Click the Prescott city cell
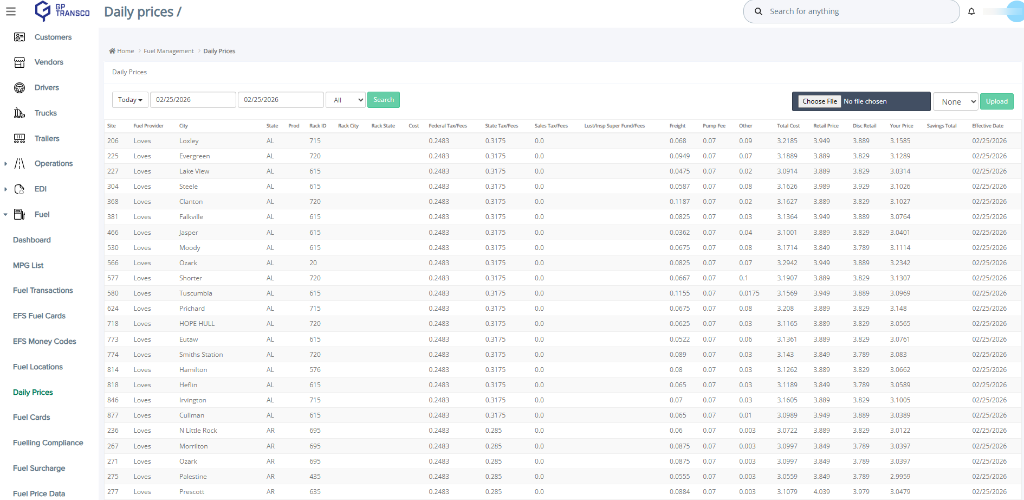This screenshot has height=500, width=1024. point(191,492)
